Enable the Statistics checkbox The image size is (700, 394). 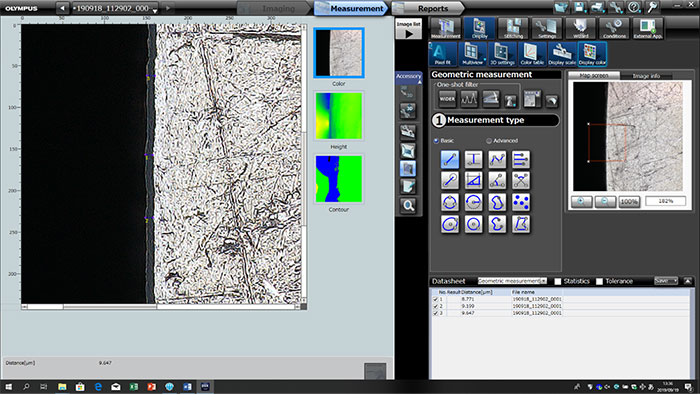(558, 281)
